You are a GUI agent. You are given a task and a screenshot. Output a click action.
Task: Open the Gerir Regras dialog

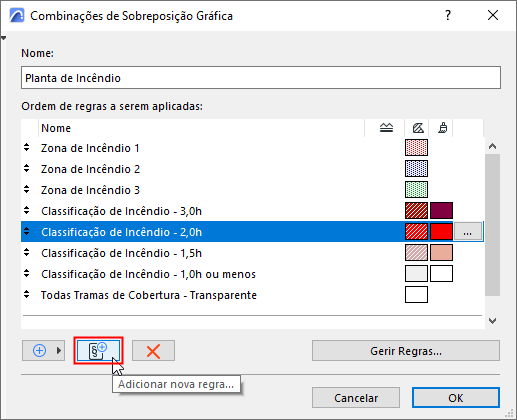click(x=406, y=351)
